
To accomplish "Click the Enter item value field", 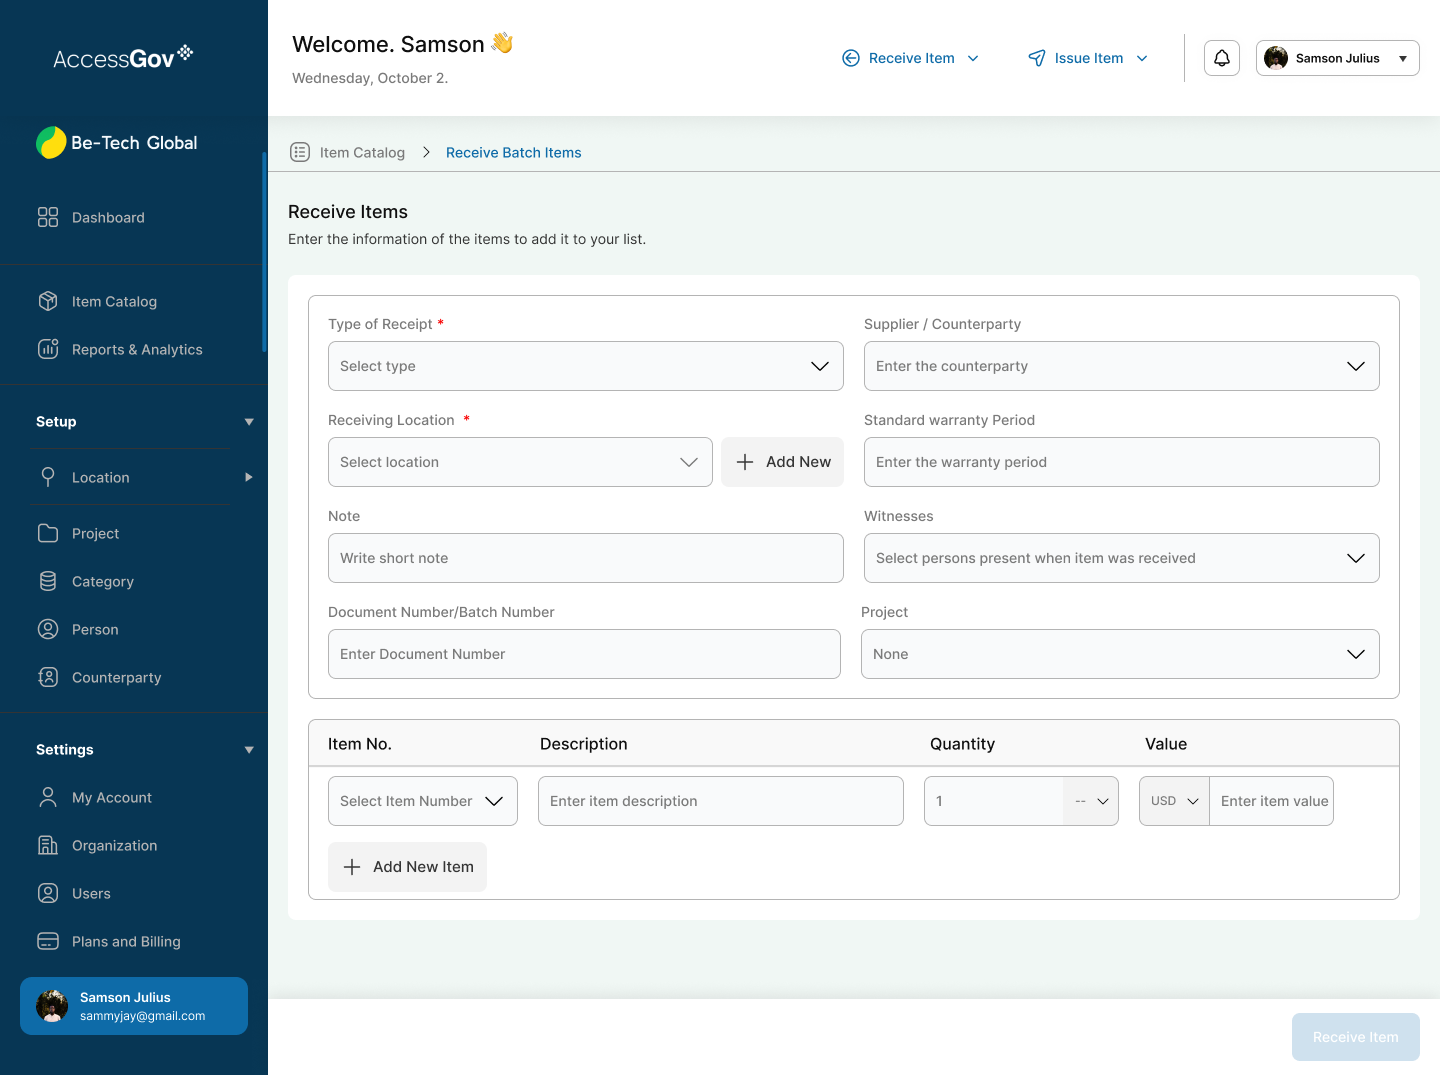I will click(x=1272, y=801).
